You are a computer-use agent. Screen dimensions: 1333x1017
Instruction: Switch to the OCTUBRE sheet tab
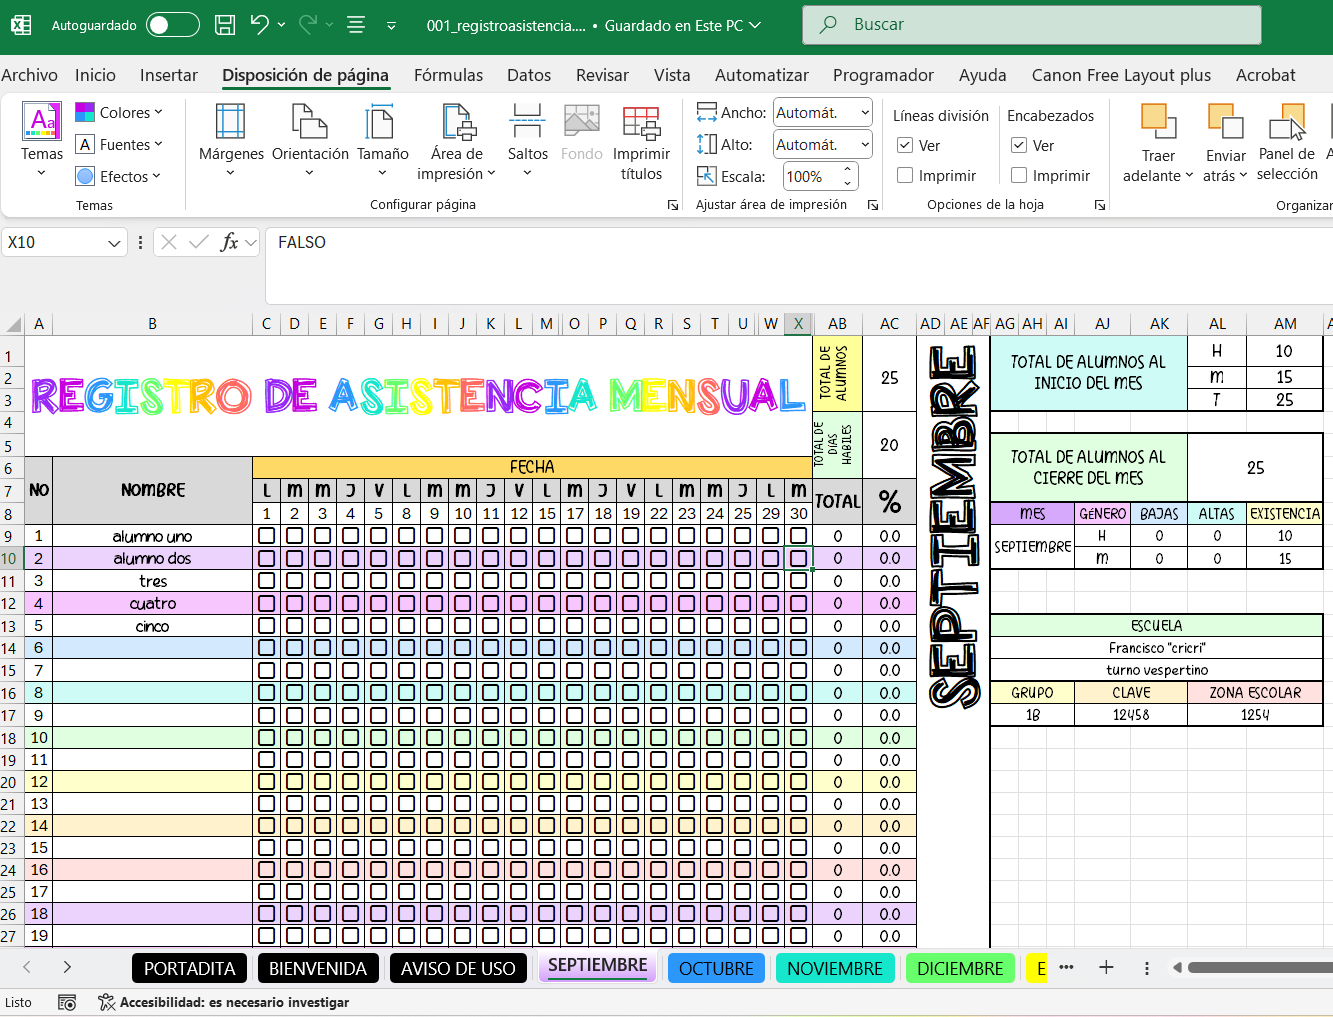coord(716,969)
